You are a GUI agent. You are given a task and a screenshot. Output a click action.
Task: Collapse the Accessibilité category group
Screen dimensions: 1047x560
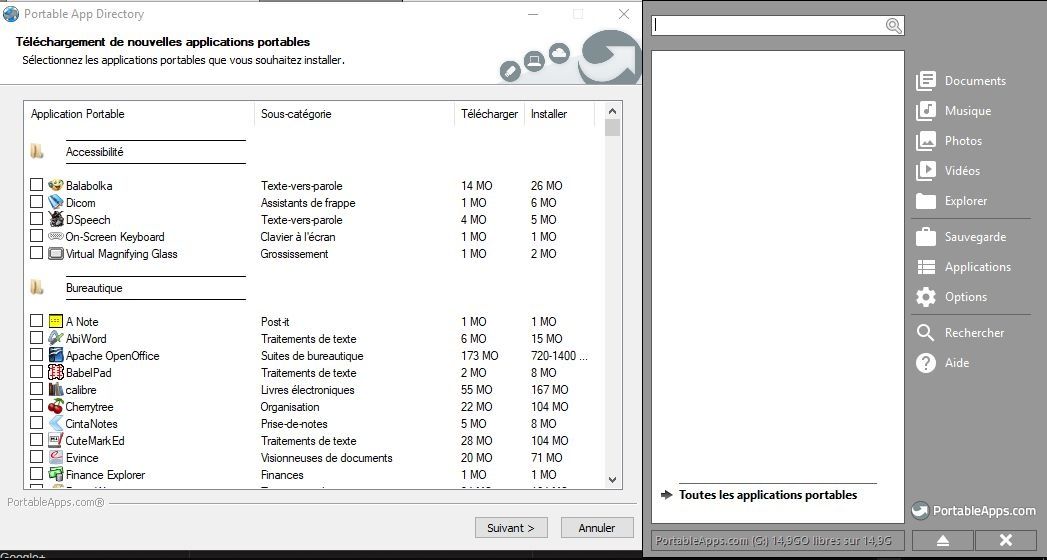[x=37, y=152]
